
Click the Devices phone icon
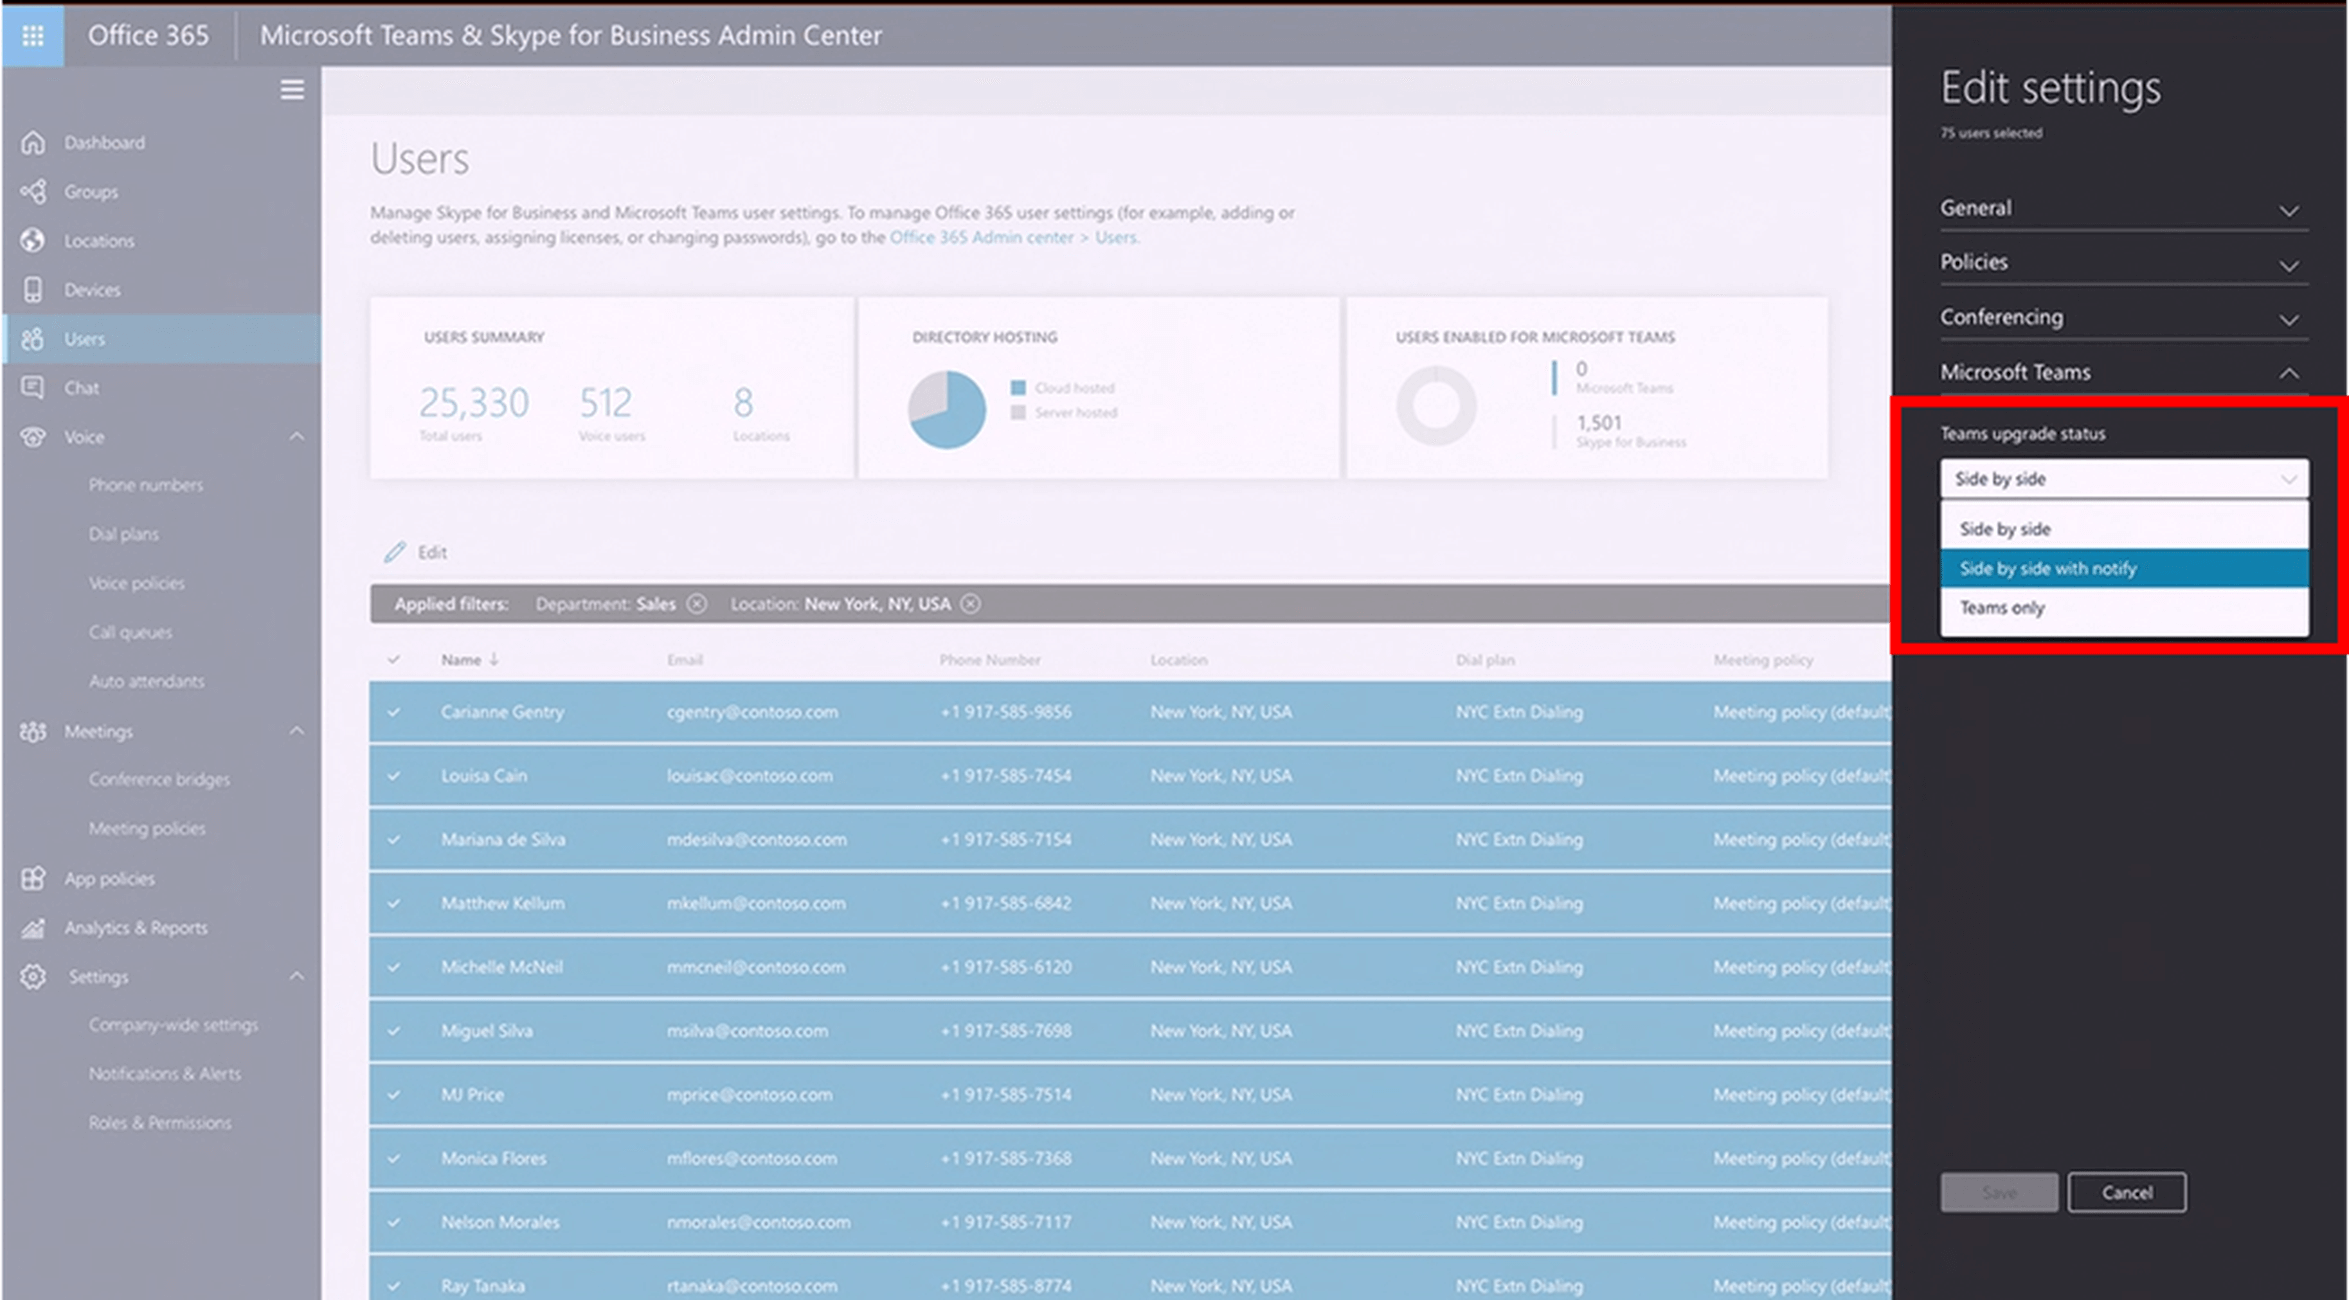tap(33, 289)
